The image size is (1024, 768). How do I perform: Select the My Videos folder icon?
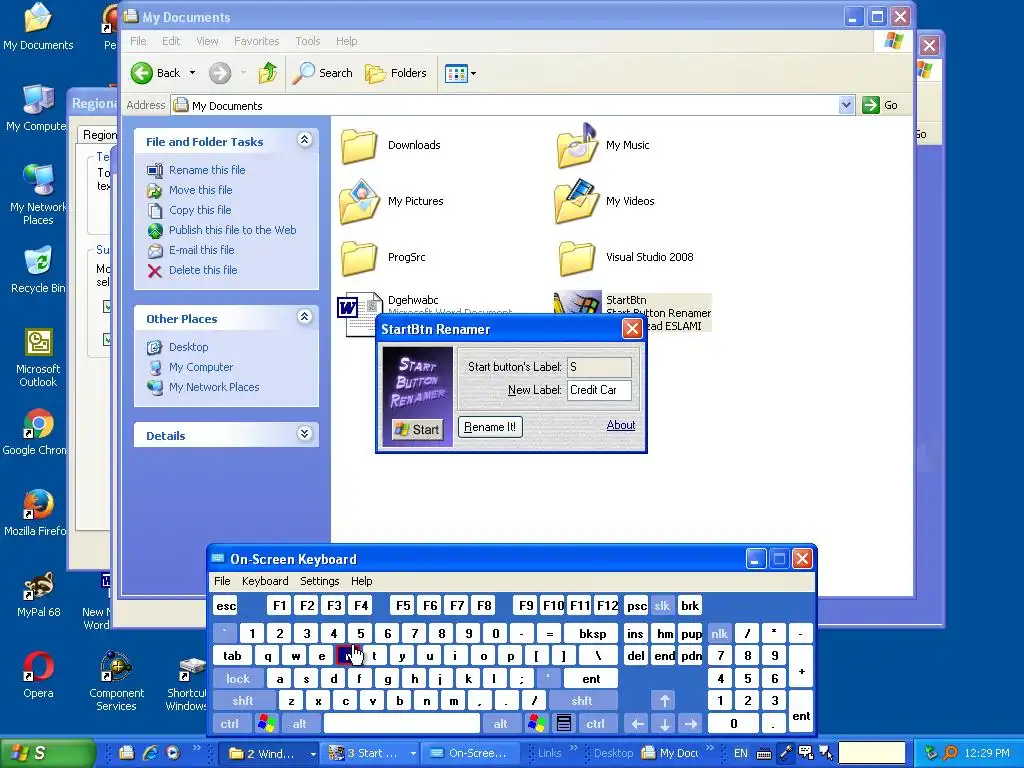577,202
